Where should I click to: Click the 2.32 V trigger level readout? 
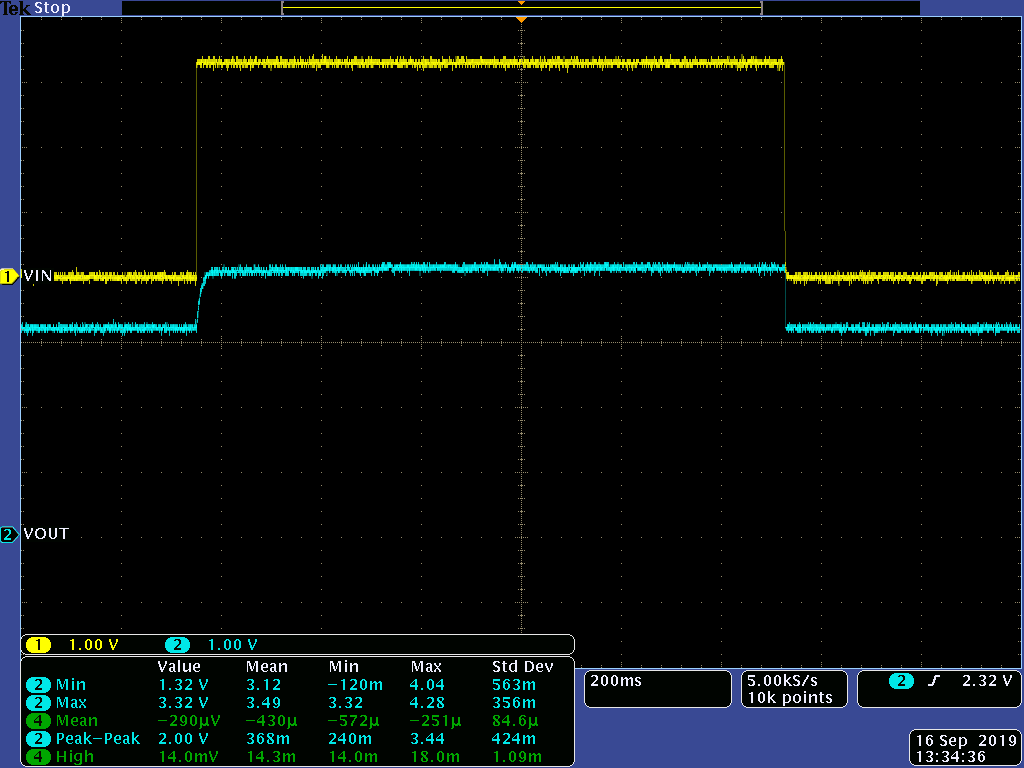pyautogui.click(x=987, y=680)
